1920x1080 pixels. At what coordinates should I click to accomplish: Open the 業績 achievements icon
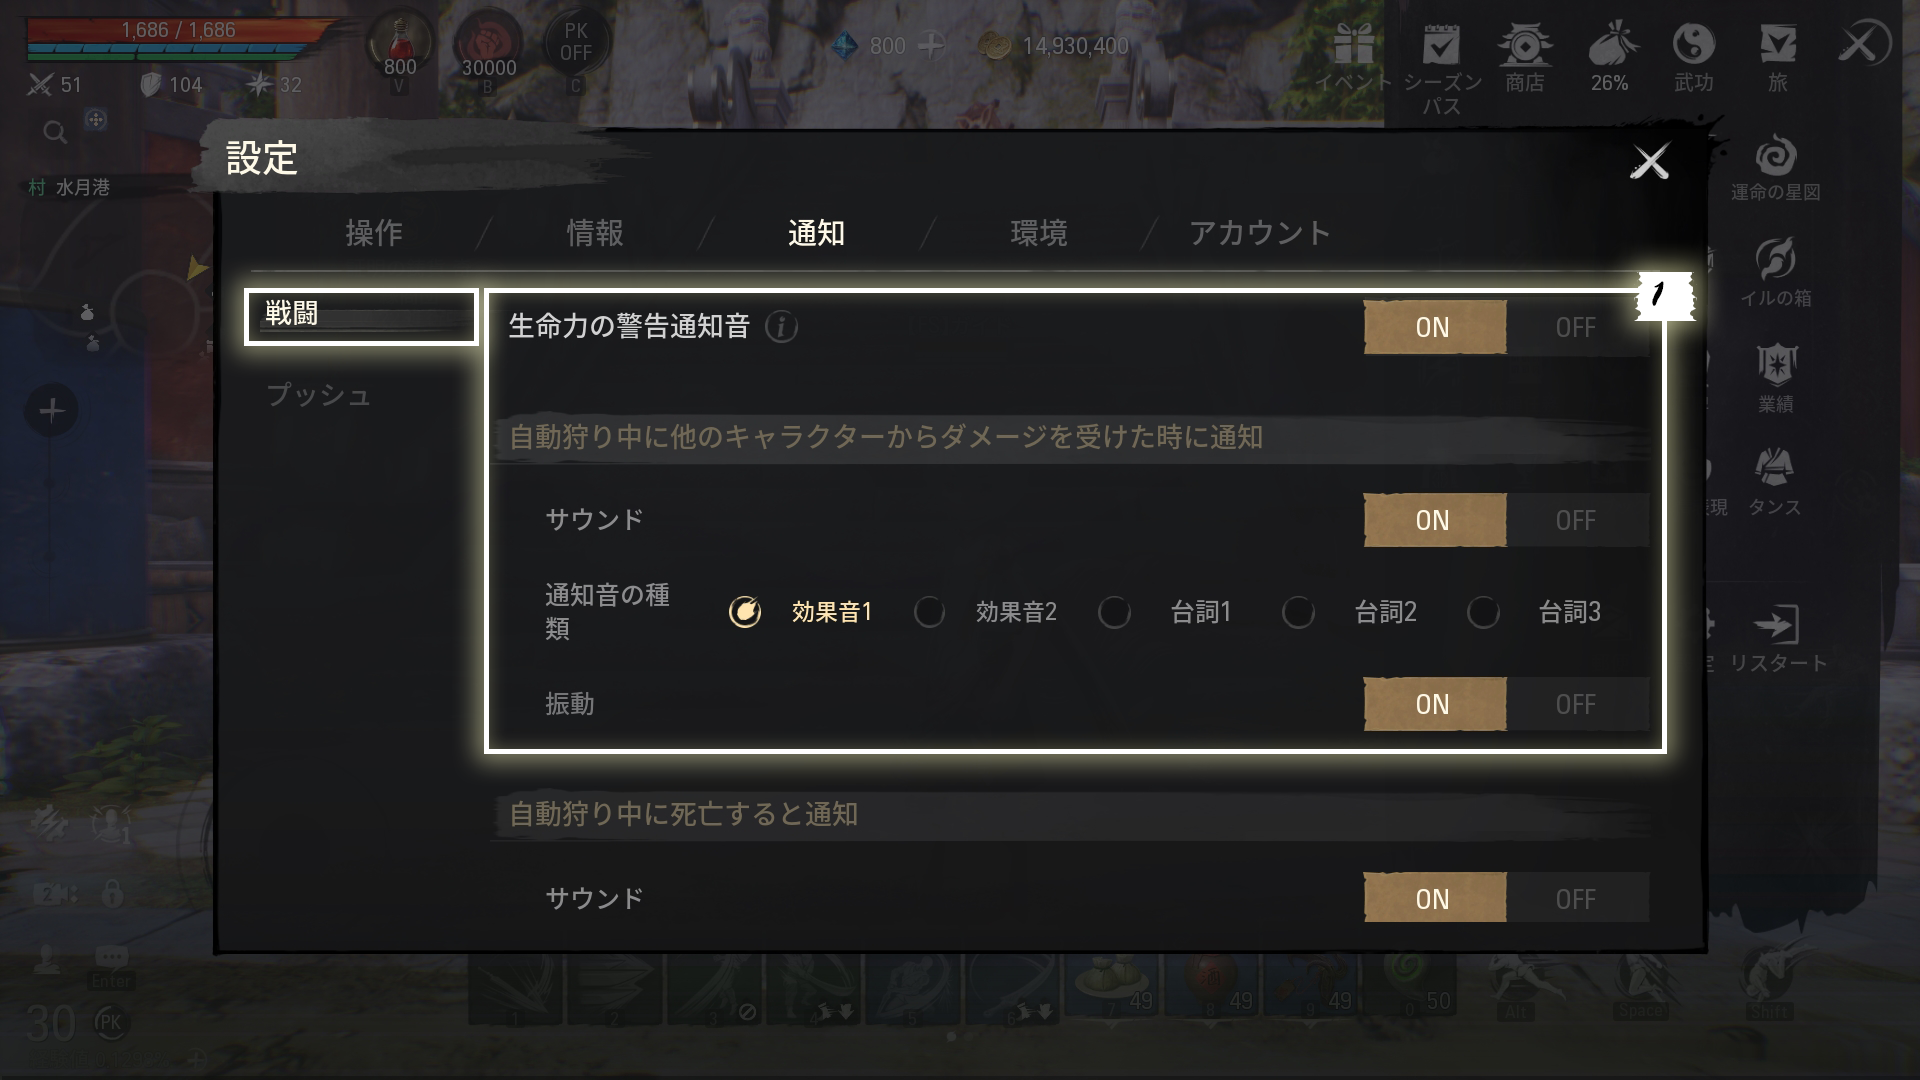[1776, 365]
